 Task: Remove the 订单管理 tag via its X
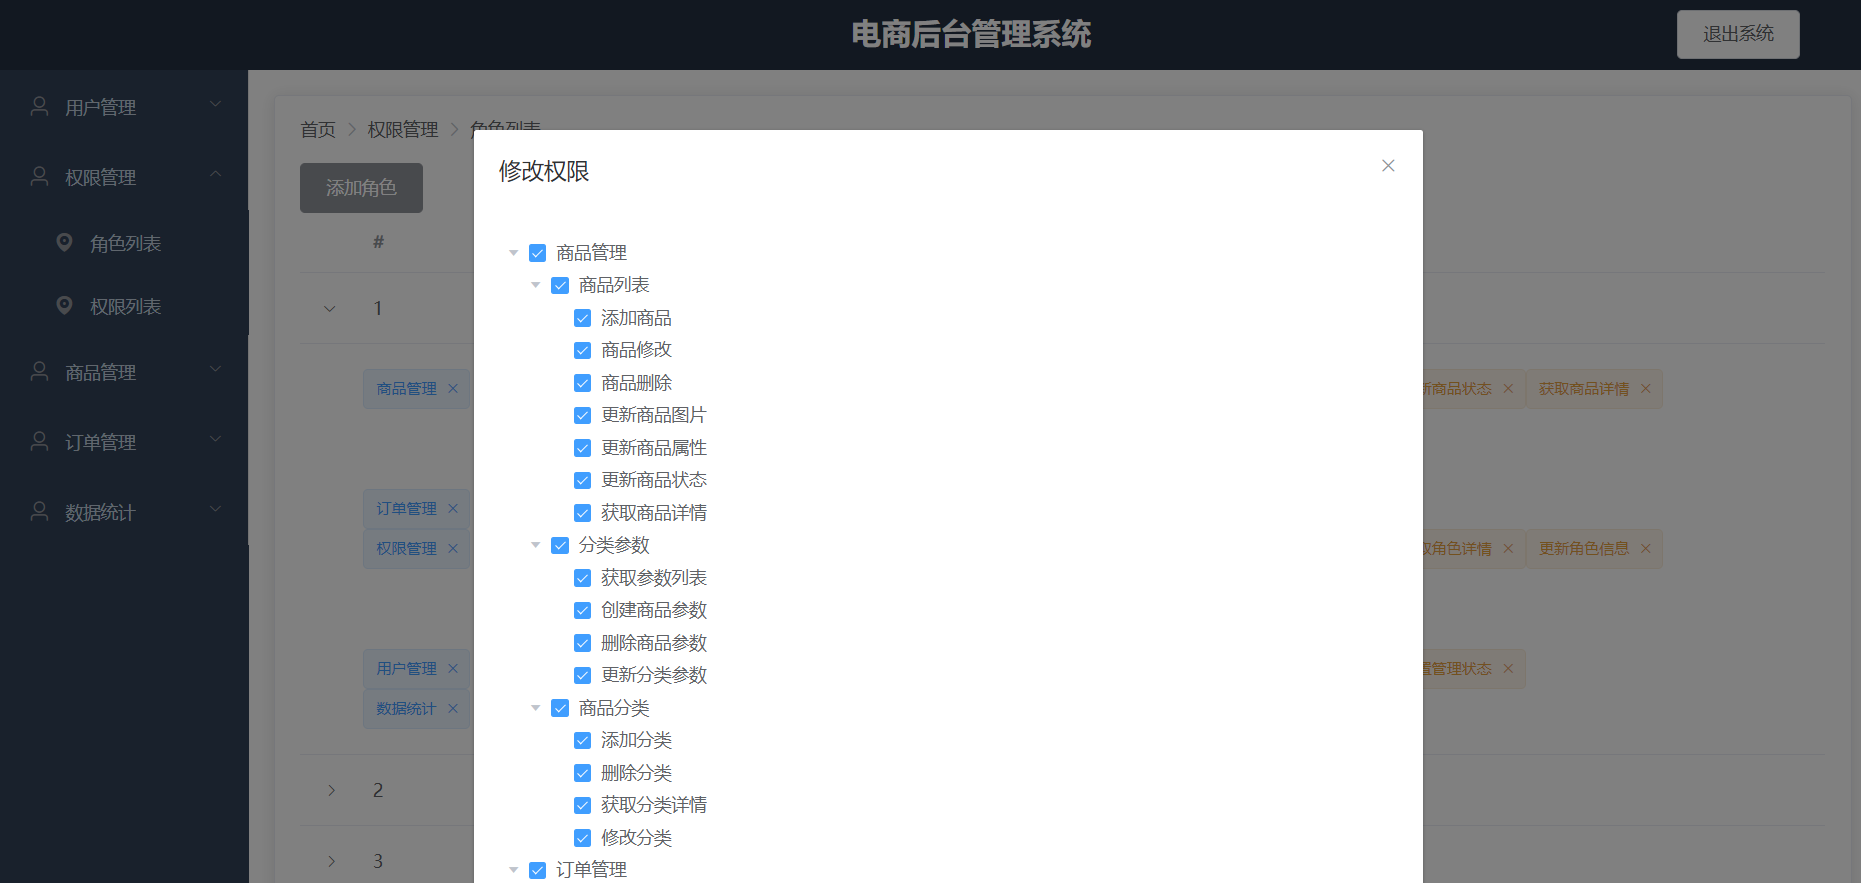453,509
